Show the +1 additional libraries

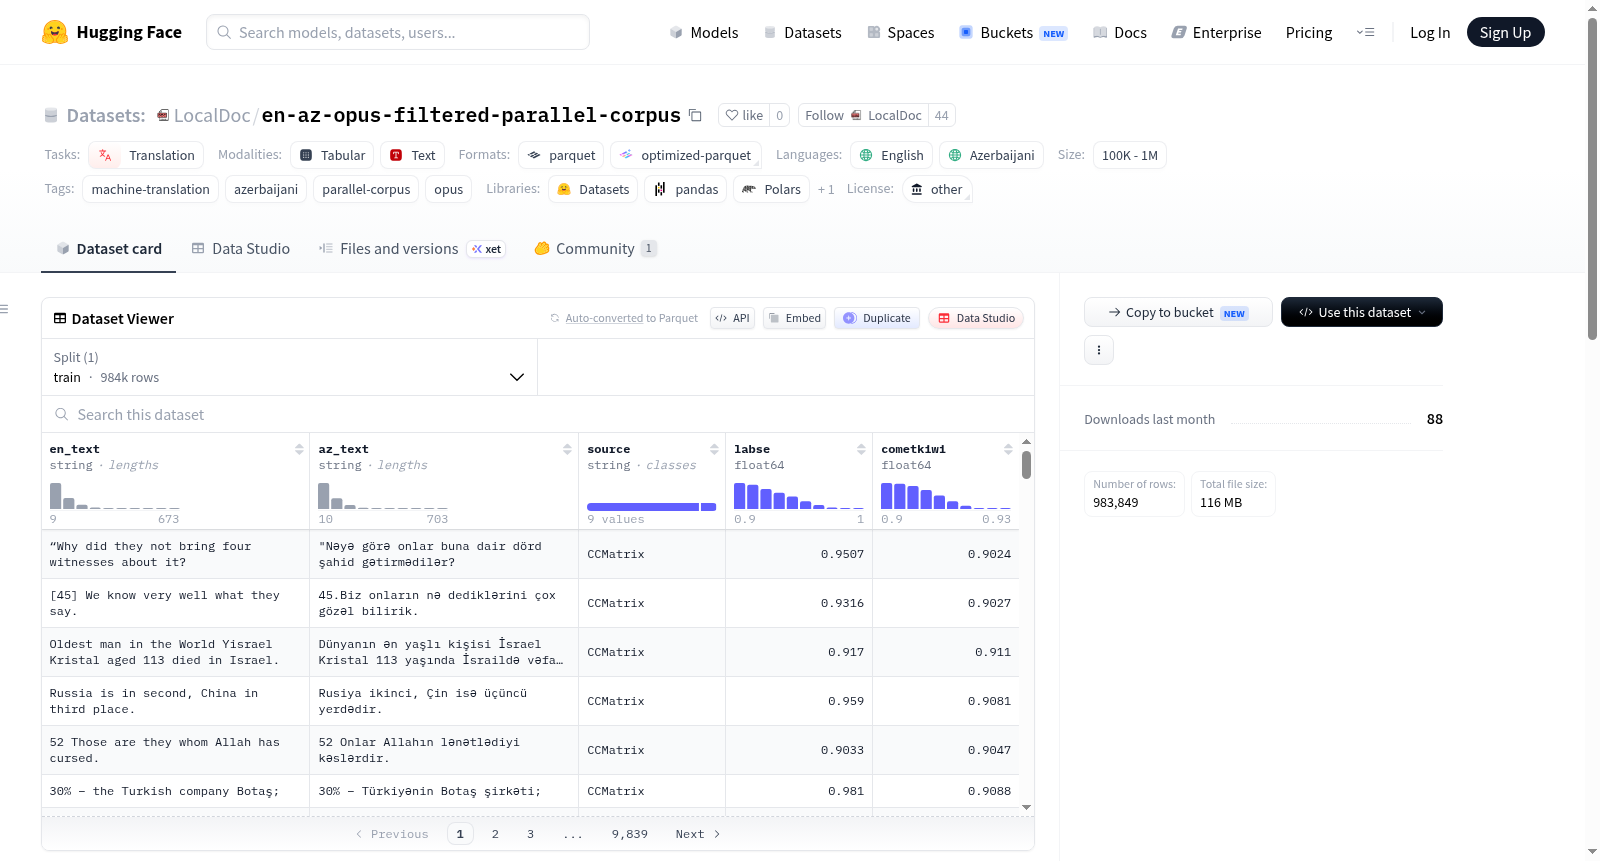(826, 189)
